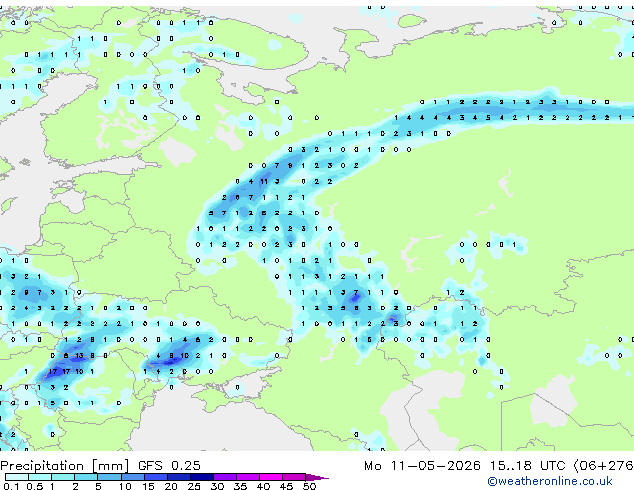Click the "Mo 11-05-2026" date text

coord(422,465)
